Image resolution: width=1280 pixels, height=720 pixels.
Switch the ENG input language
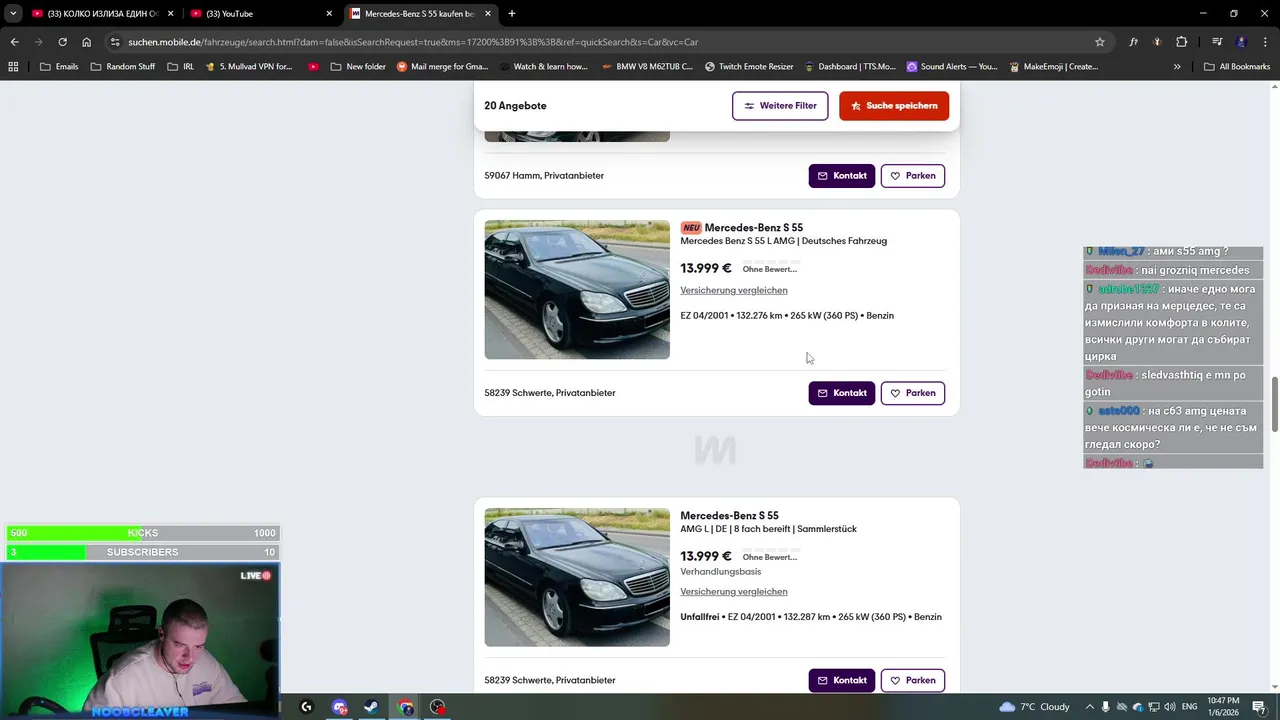click(x=1190, y=707)
